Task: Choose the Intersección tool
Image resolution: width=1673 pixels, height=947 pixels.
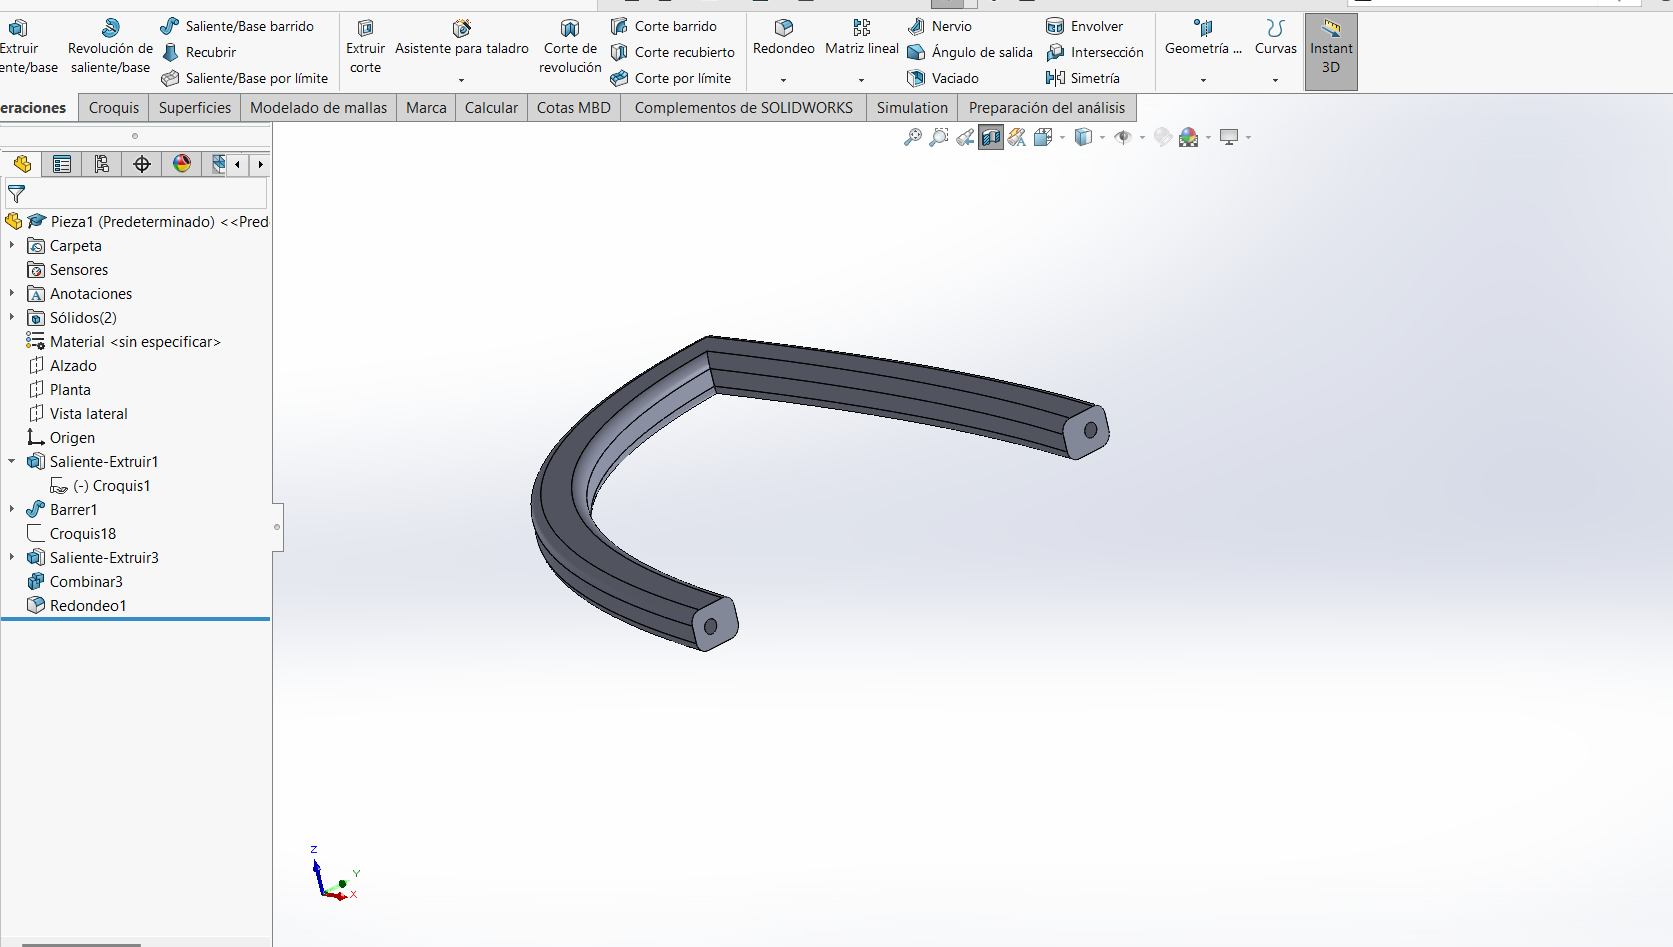Action: 1095,52
